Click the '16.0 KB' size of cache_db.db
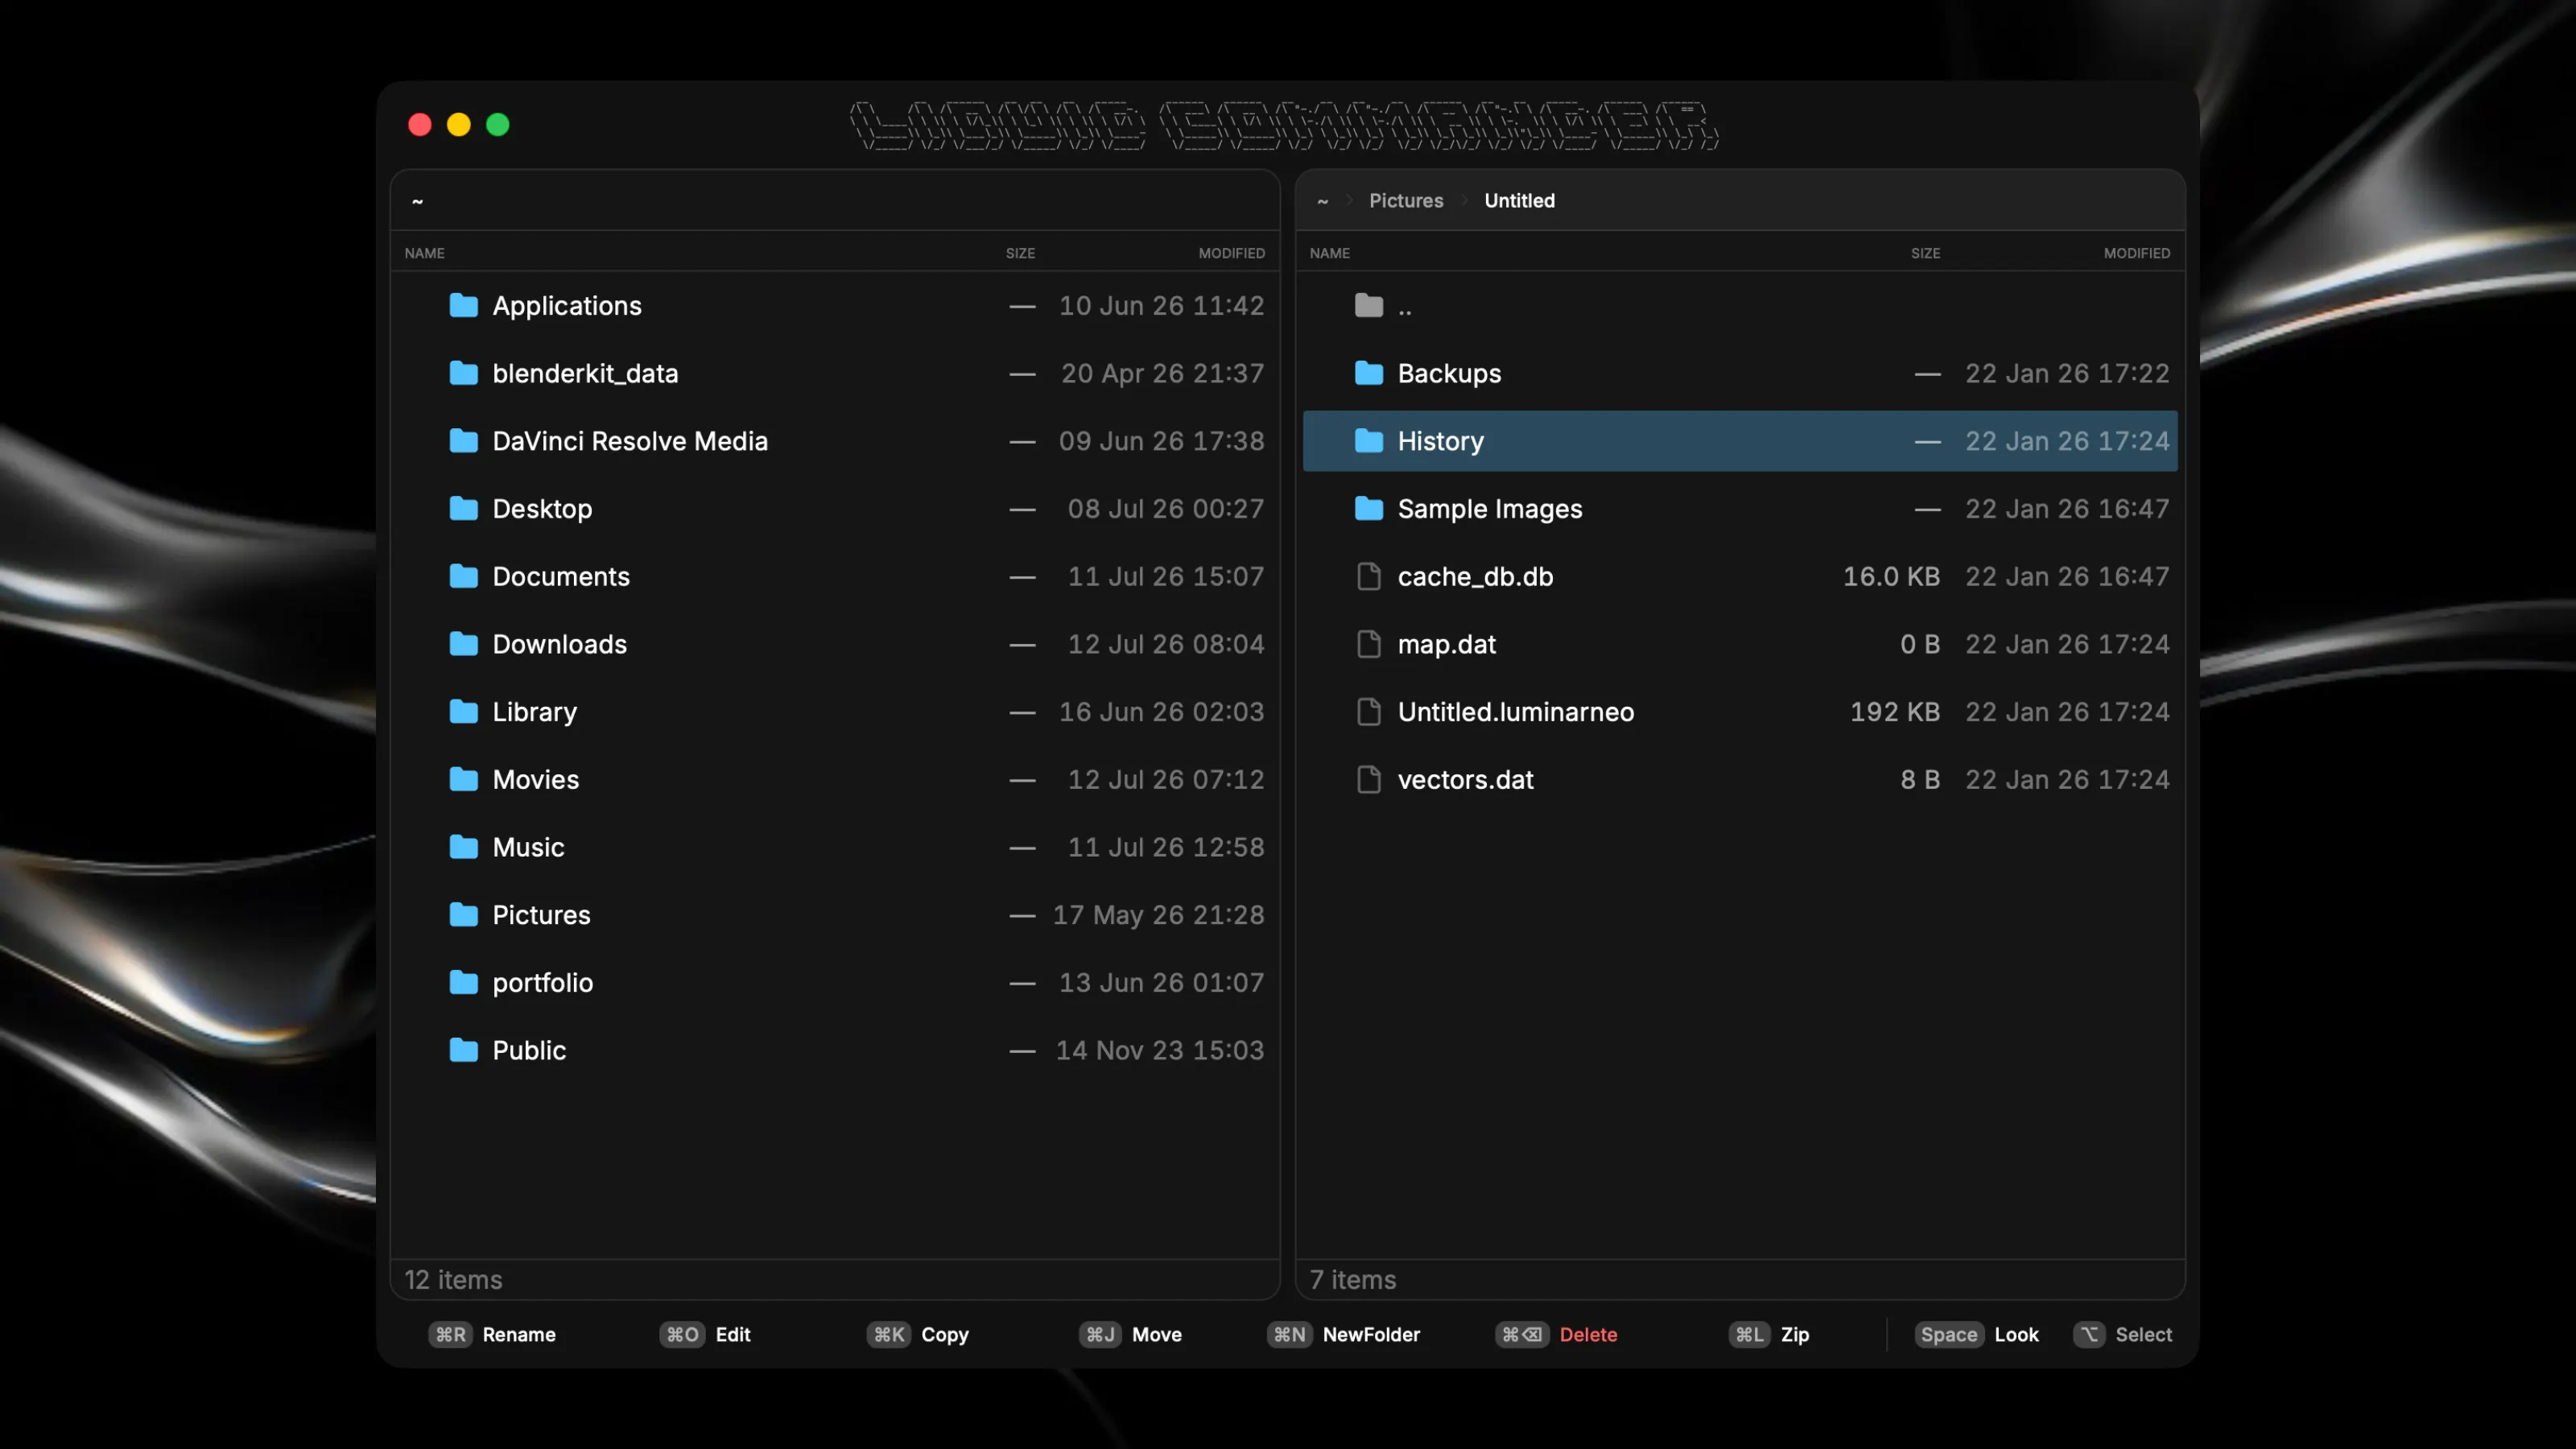The width and height of the screenshot is (2576, 1449). point(1891,576)
